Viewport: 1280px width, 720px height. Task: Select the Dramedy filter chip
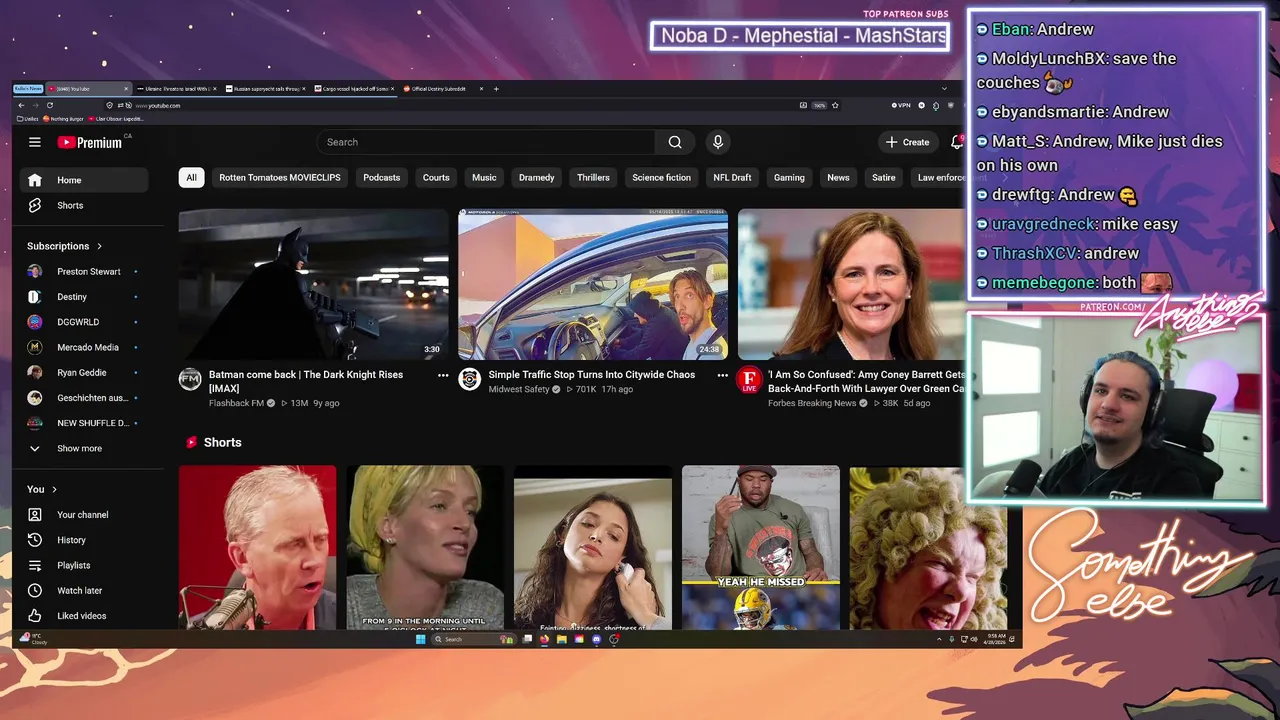(536, 177)
